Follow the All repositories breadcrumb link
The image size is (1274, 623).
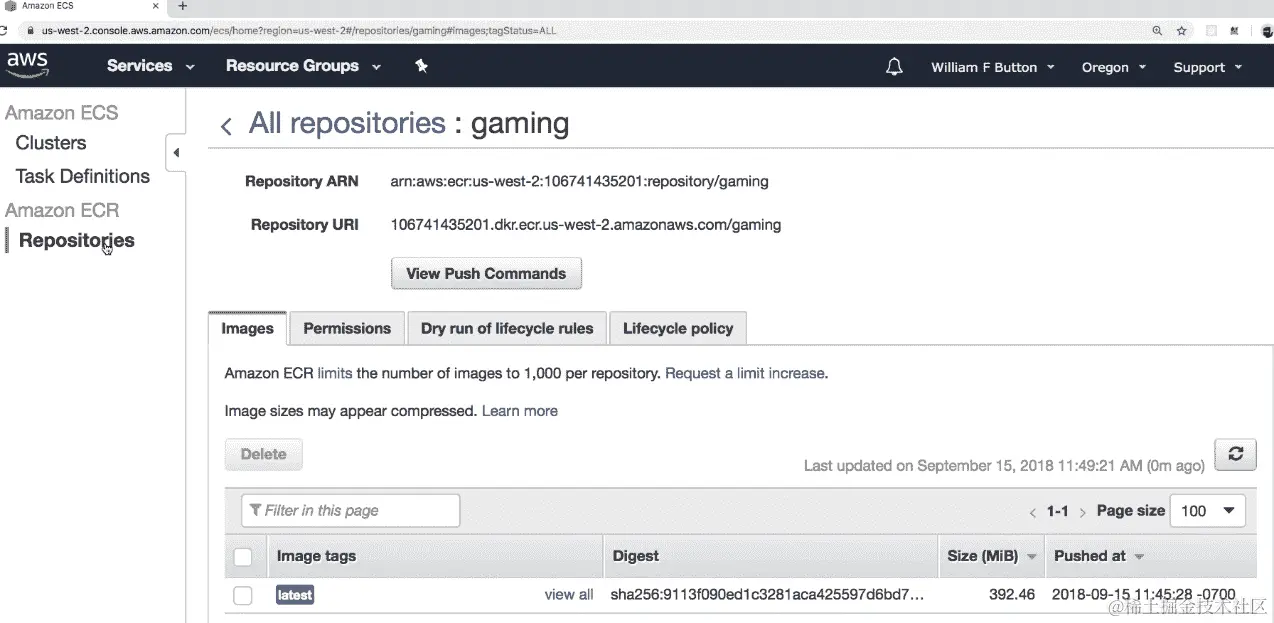click(347, 123)
